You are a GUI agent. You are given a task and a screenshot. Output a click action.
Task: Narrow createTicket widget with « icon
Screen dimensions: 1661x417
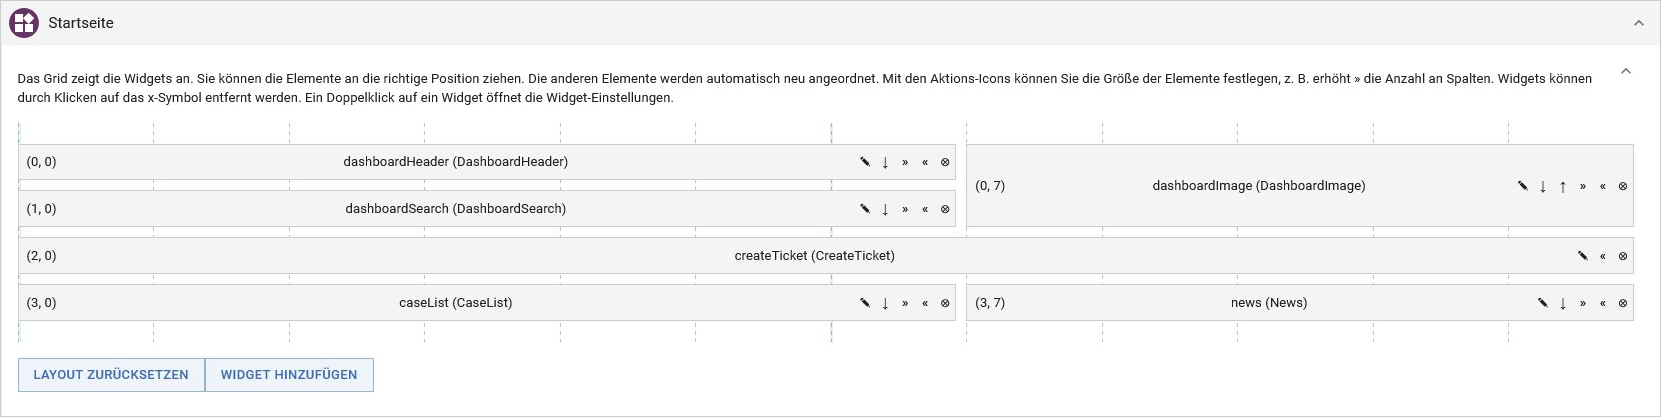(1603, 256)
